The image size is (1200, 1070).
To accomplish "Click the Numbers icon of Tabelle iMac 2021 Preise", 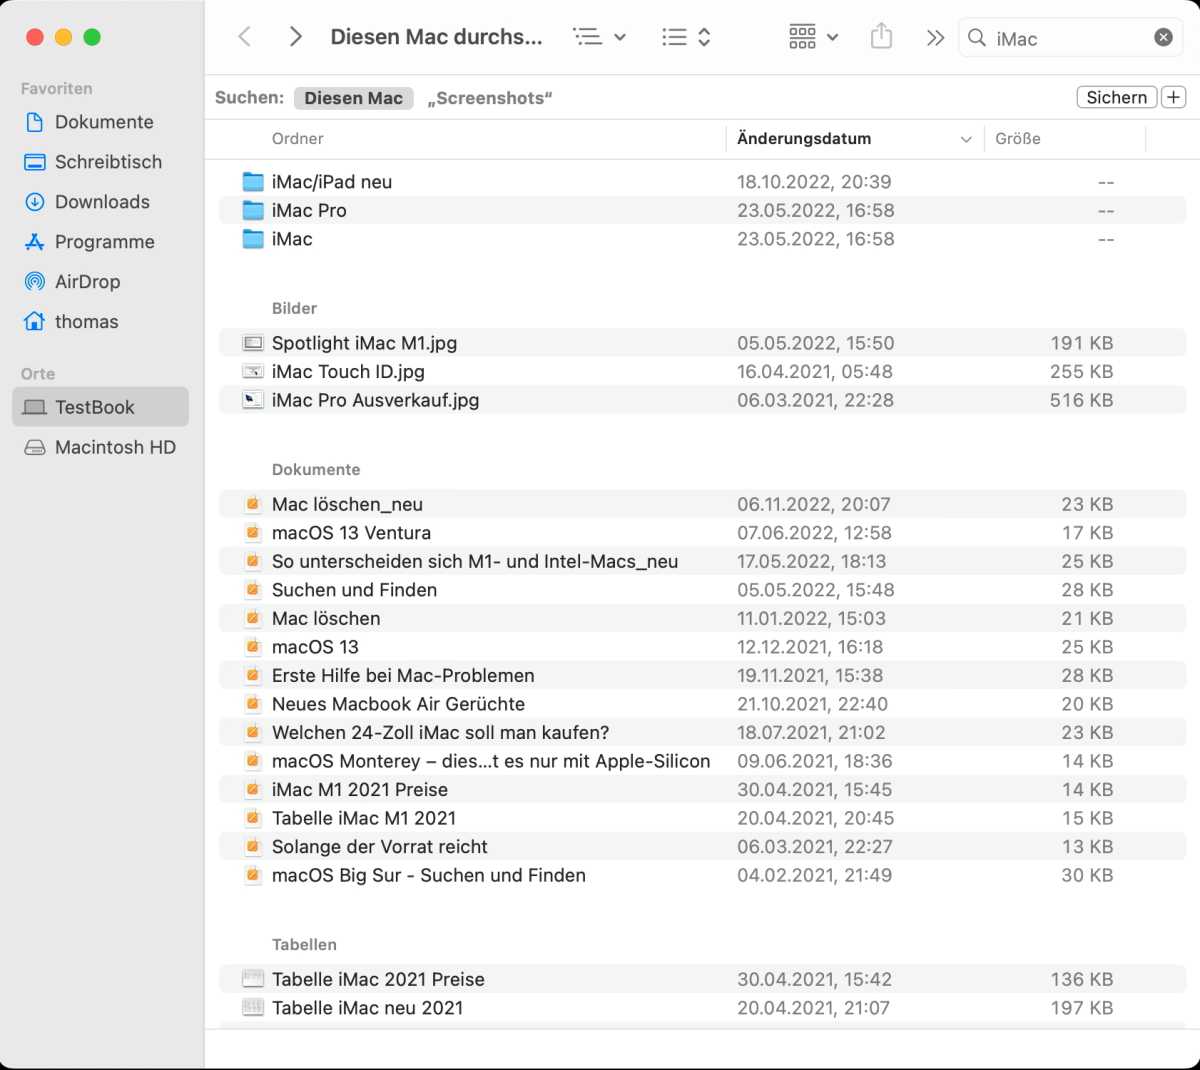I will pyautogui.click(x=253, y=979).
